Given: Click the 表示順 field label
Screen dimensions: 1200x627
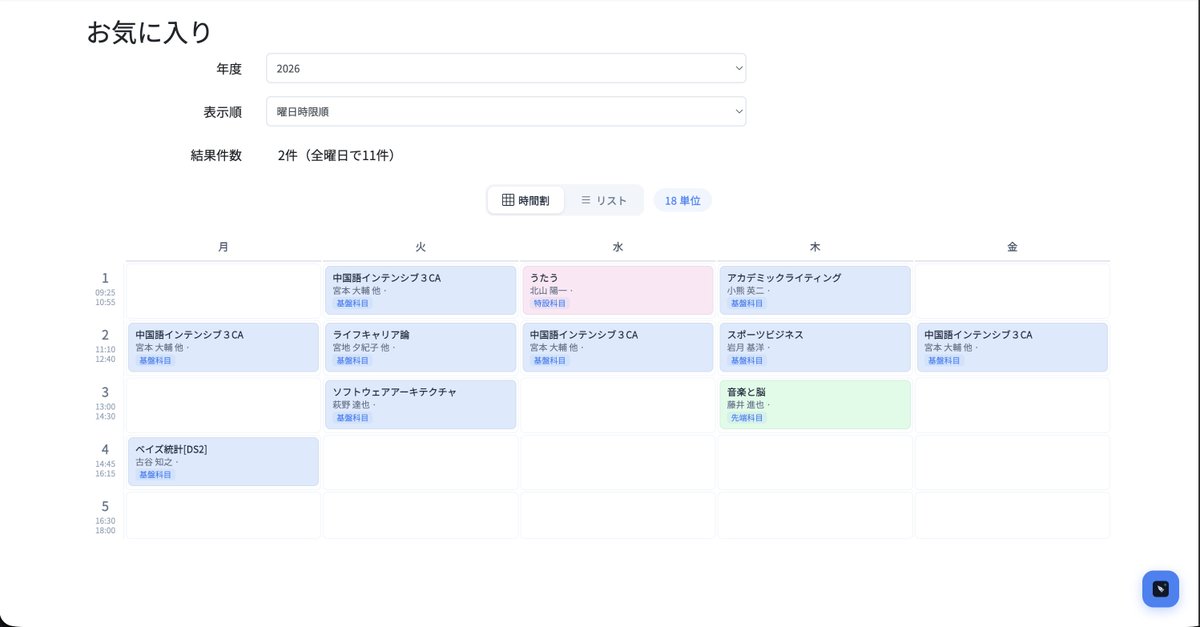Looking at the screenshot, I should tap(222, 112).
